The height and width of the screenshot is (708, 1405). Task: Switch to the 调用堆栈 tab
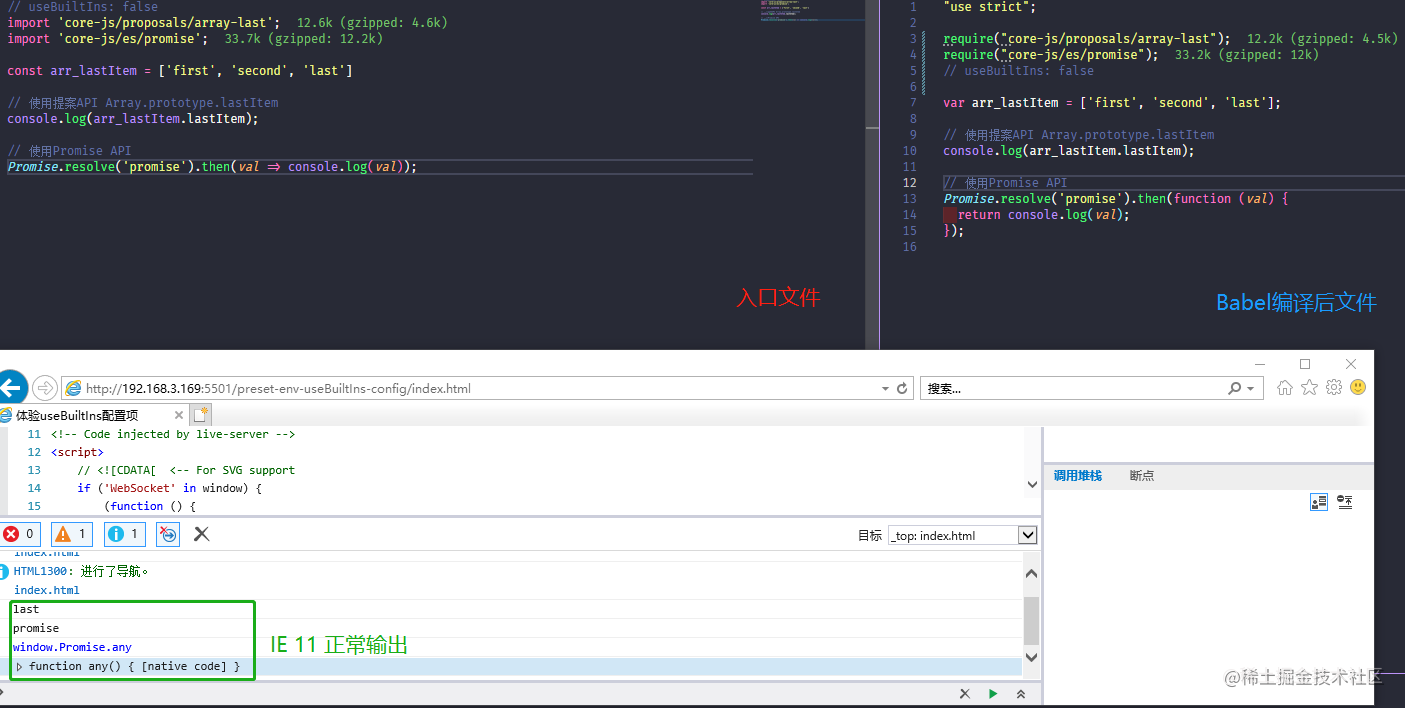click(1077, 476)
